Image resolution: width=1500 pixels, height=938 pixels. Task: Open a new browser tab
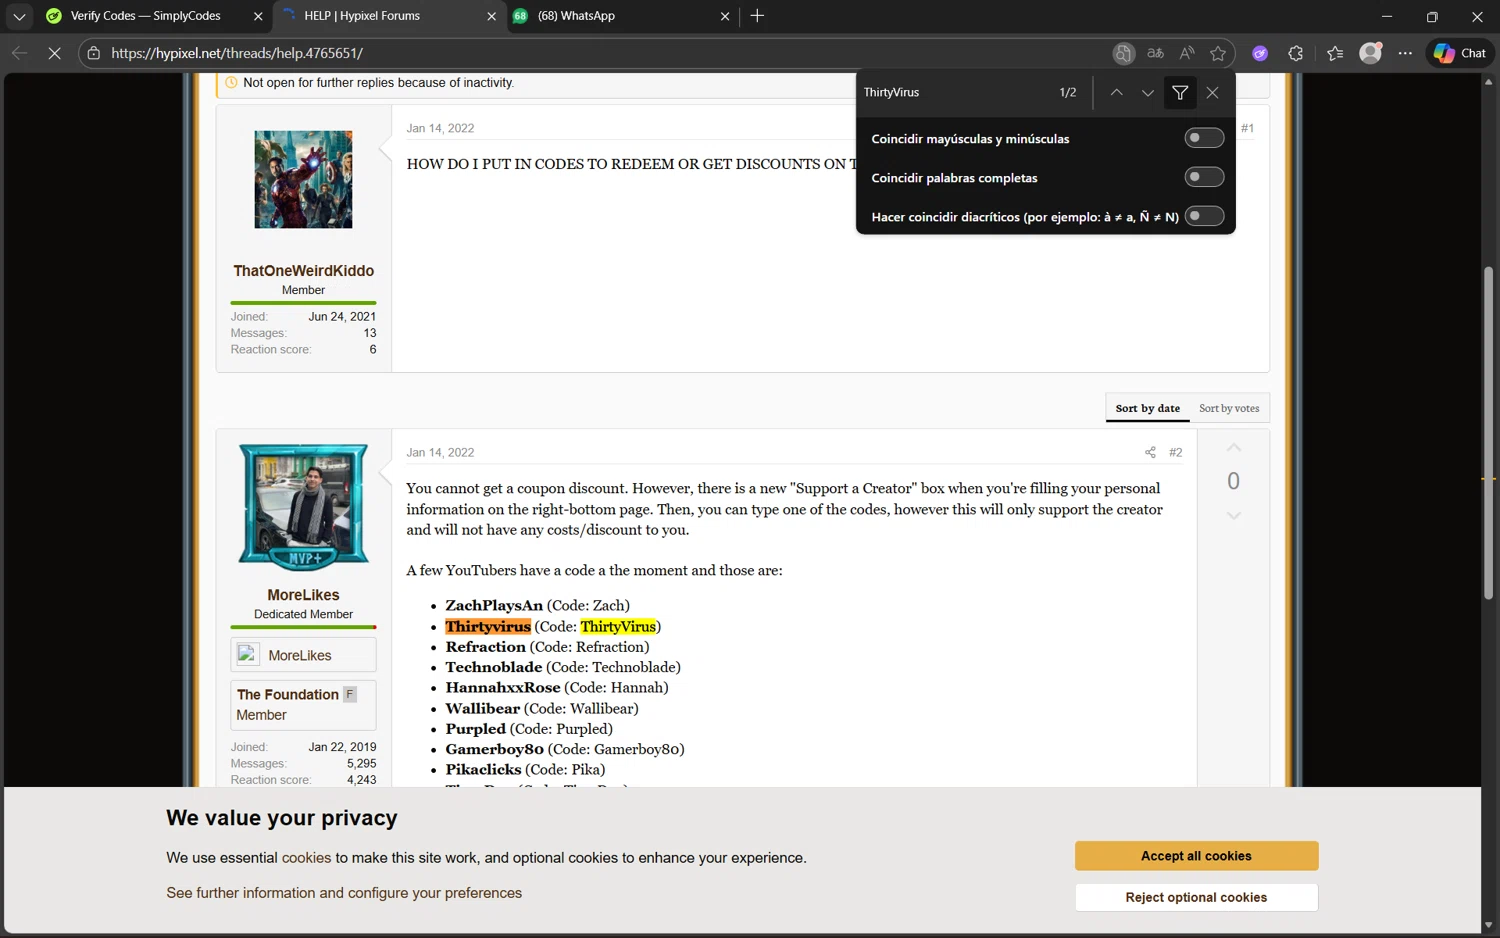coord(757,16)
